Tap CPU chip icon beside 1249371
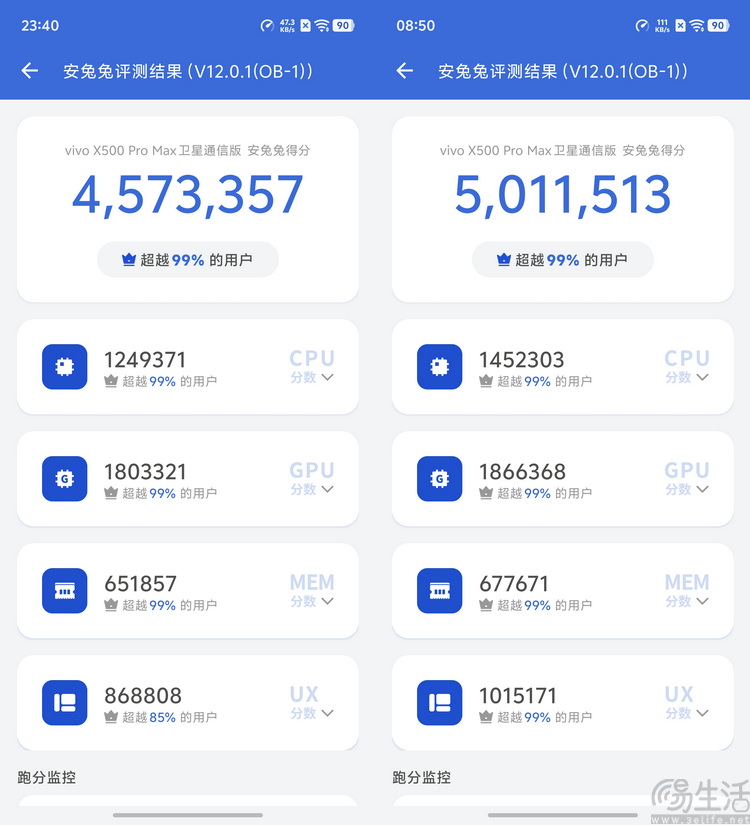 [65, 367]
